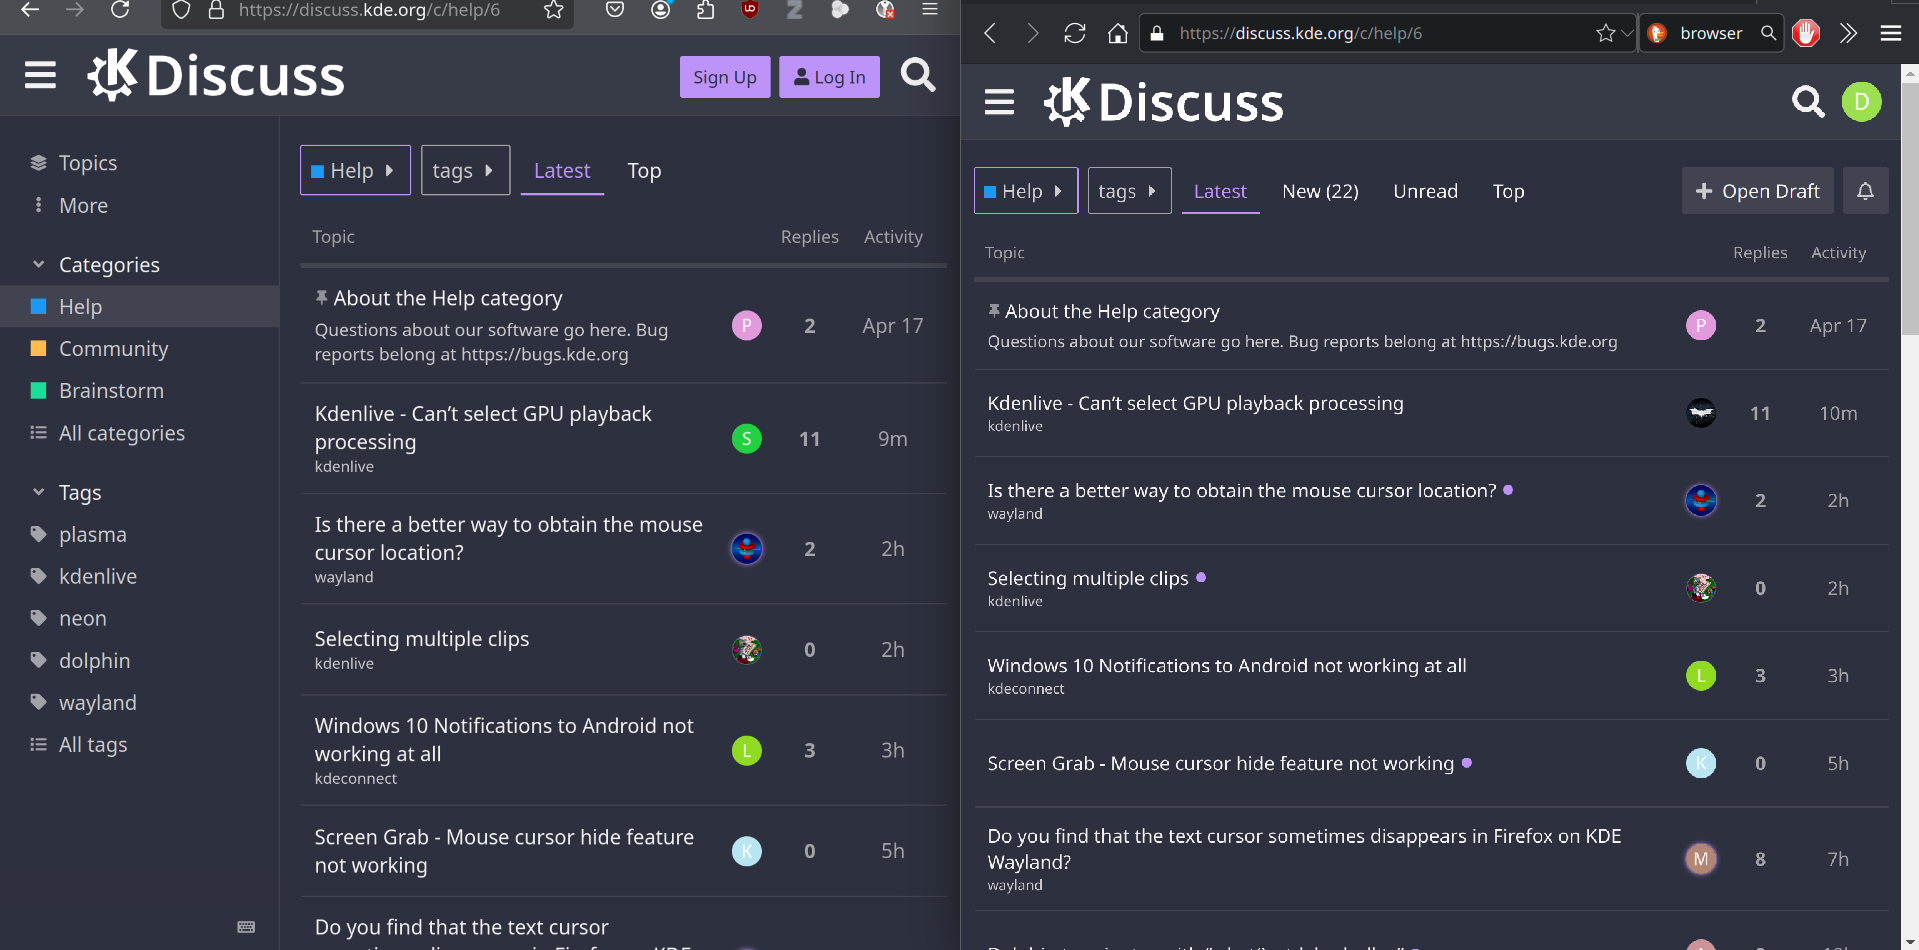This screenshot has height=950, width=1919.
Task: Open search engine icon in right browser
Action: pos(1657,33)
